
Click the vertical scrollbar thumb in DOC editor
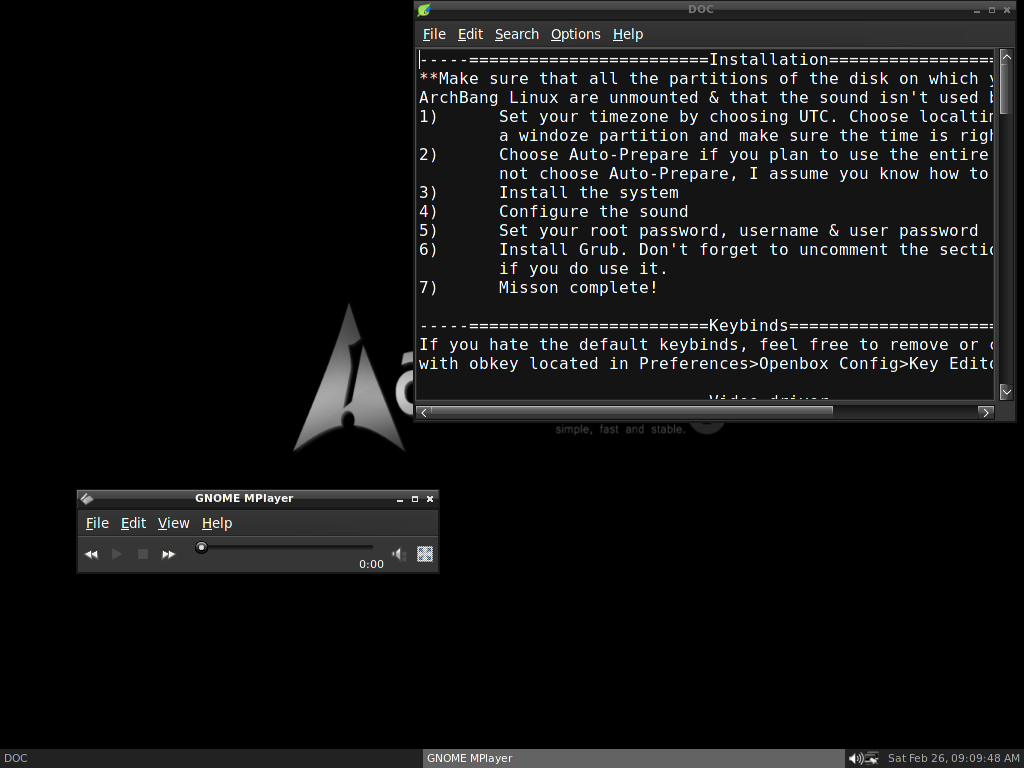[1006, 89]
